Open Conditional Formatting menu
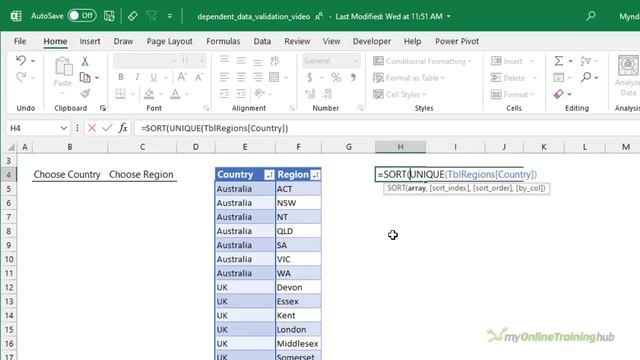 422,61
